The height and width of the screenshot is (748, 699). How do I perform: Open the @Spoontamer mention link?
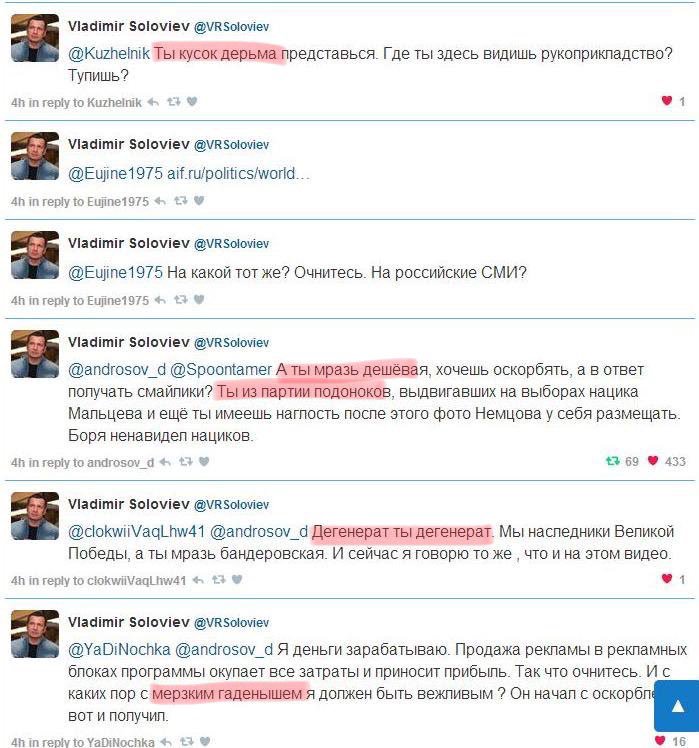pyautogui.click(x=221, y=370)
